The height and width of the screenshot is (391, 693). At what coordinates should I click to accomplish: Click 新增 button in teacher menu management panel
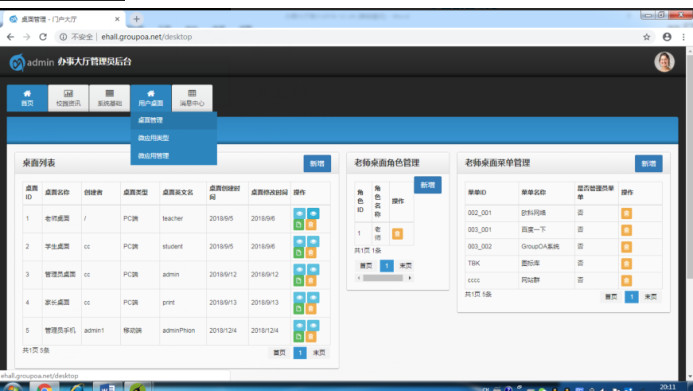[648, 163]
